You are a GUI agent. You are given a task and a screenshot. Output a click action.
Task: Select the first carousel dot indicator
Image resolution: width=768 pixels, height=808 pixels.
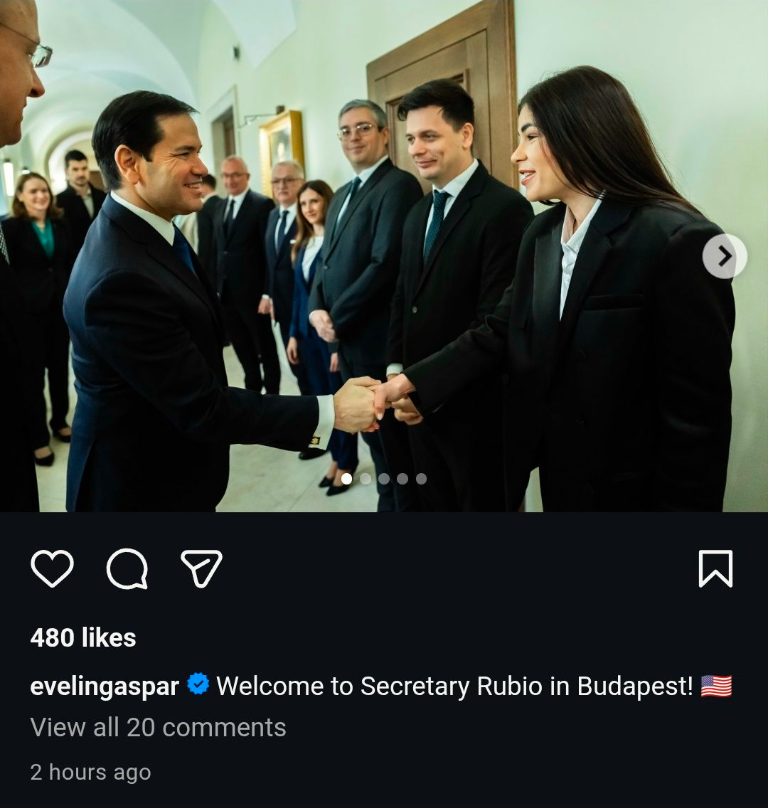(x=347, y=479)
